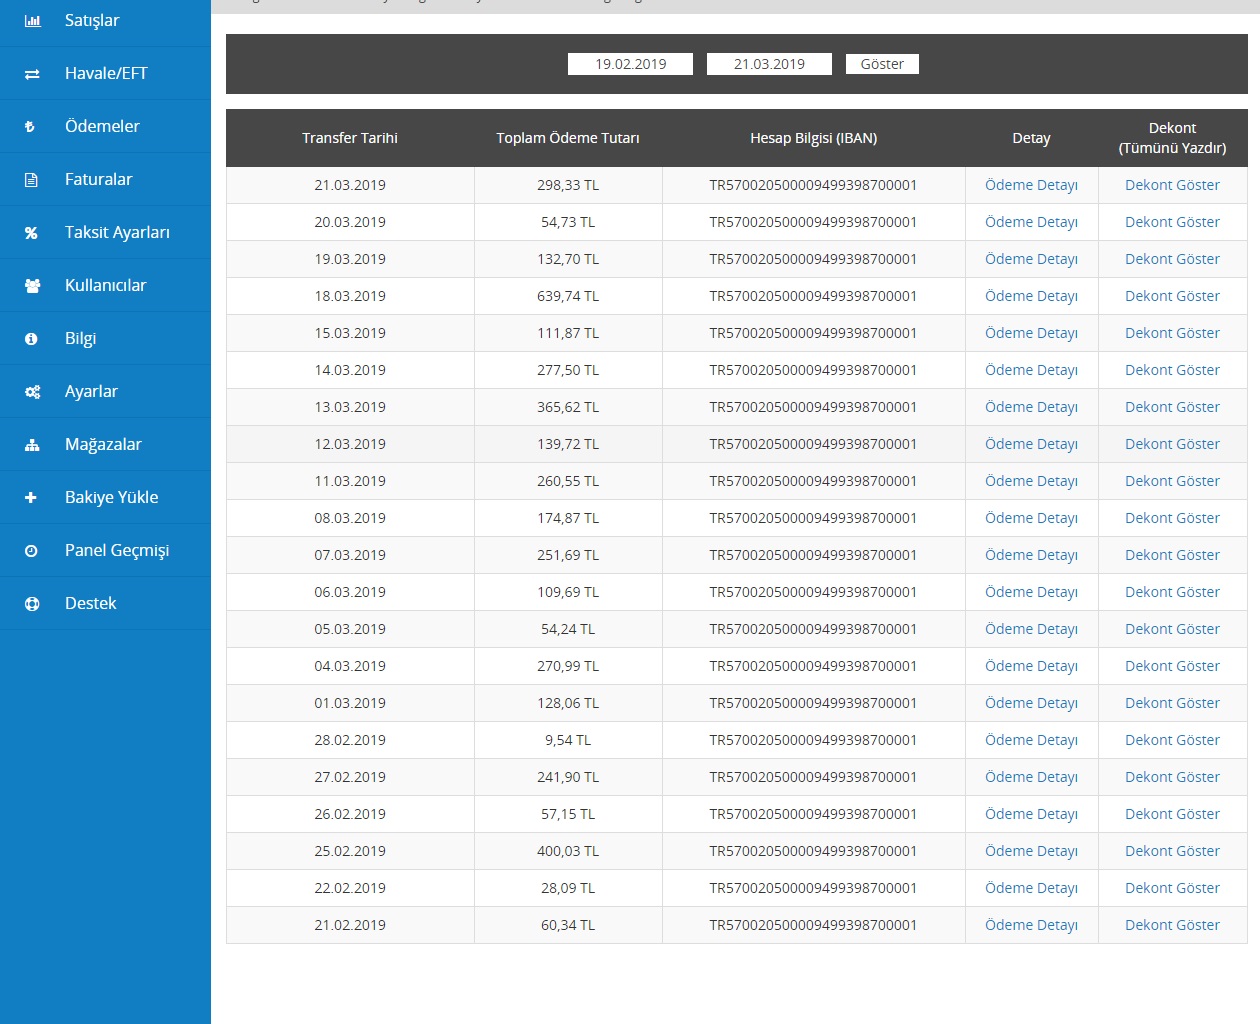This screenshot has height=1024, width=1260.
Task: Show Dekont Göster for 27.02.2019
Action: point(1172,777)
